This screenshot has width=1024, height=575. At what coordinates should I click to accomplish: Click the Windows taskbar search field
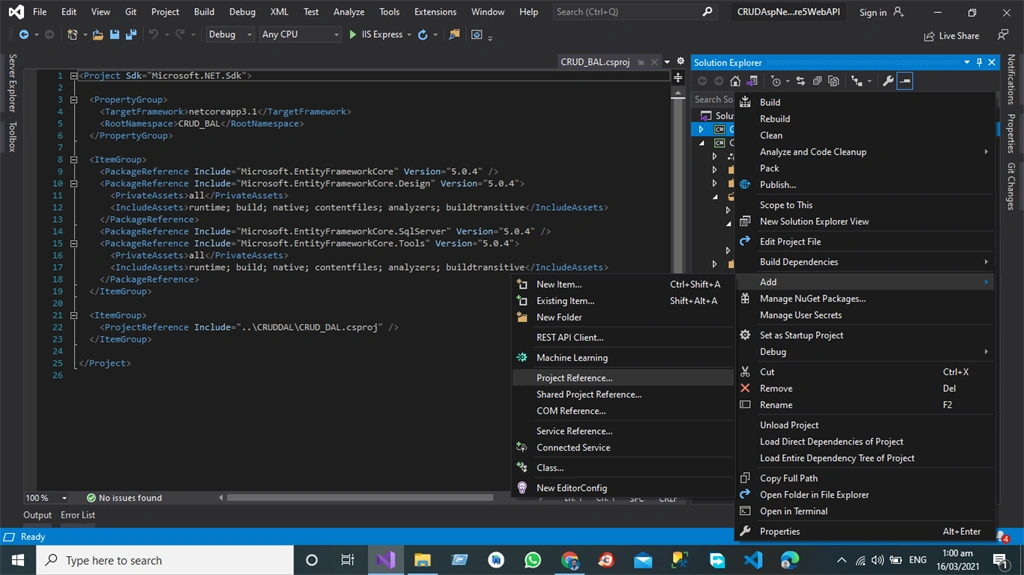[x=165, y=560]
